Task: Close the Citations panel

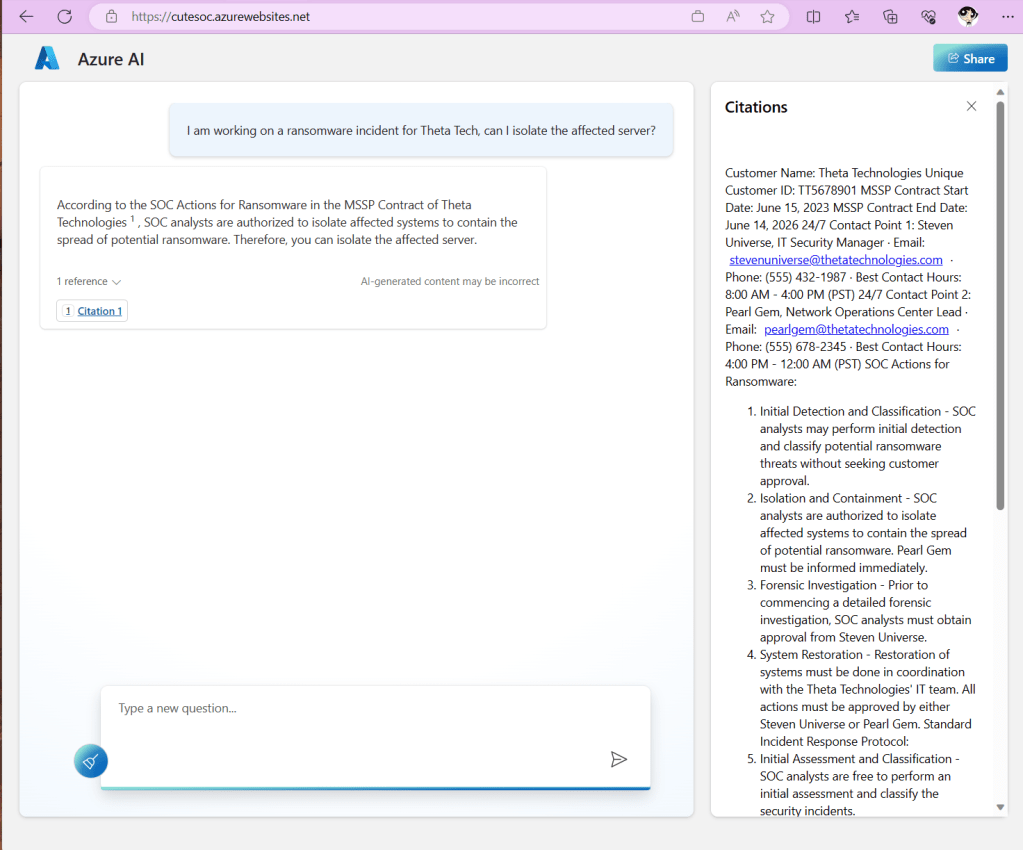Action: (x=971, y=106)
